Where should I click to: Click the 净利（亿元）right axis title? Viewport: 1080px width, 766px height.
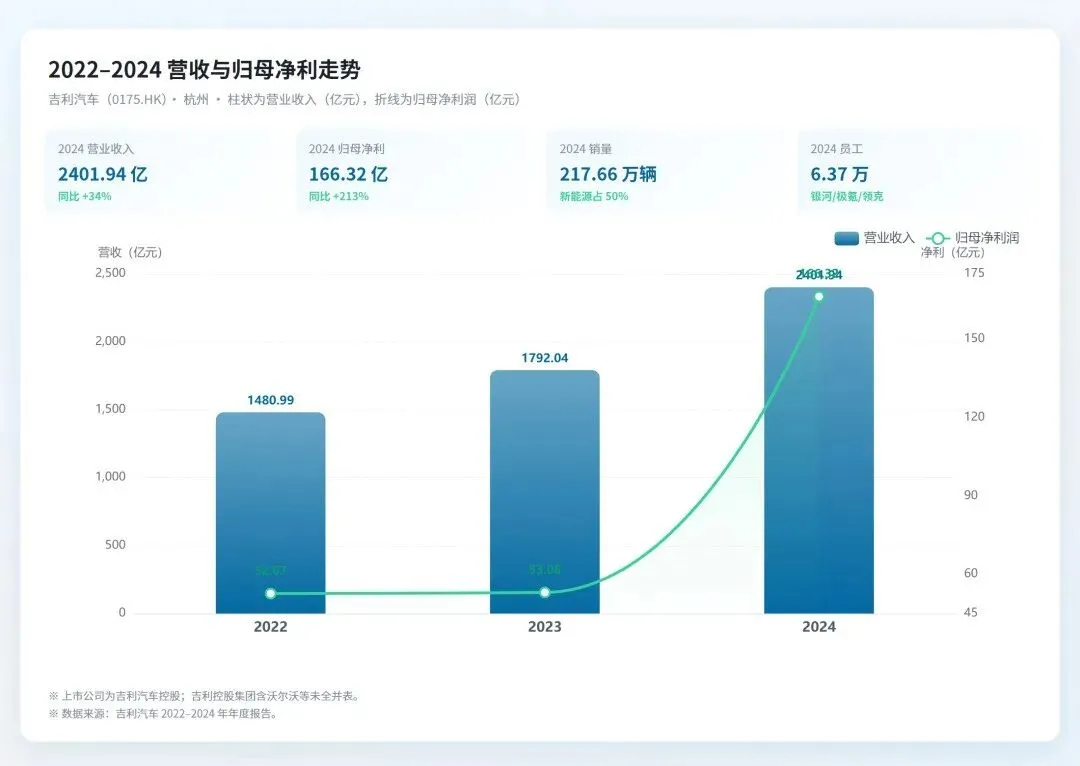[x=953, y=253]
